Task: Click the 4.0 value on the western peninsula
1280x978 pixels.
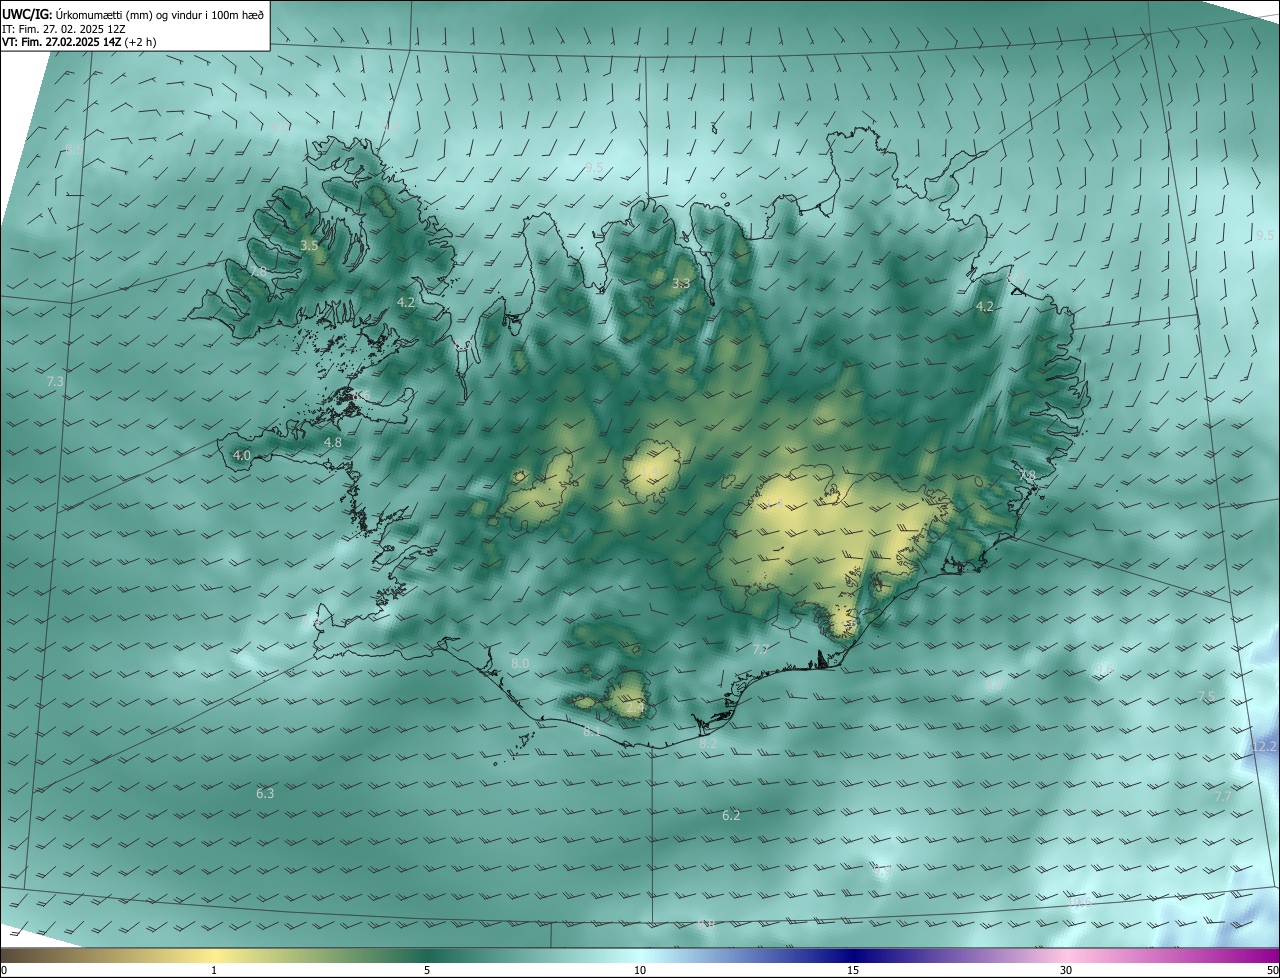Action: pos(241,455)
